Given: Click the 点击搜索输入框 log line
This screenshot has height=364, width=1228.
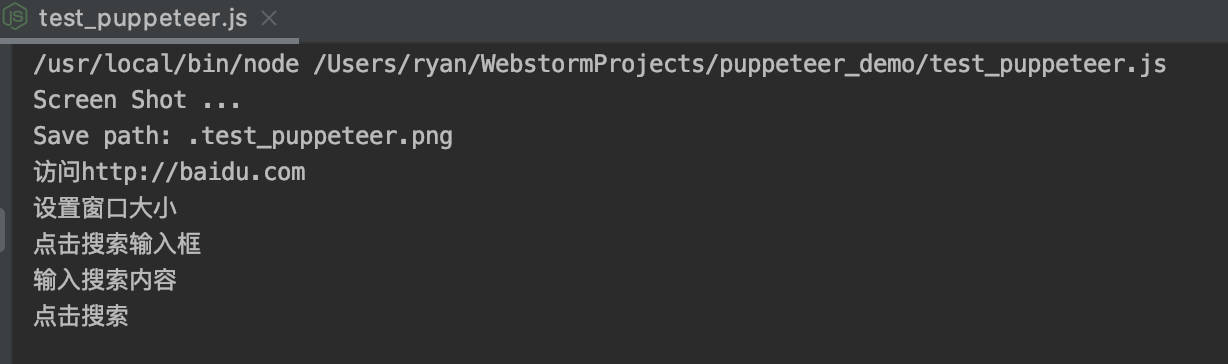Looking at the screenshot, I should pyautogui.click(x=117, y=244).
